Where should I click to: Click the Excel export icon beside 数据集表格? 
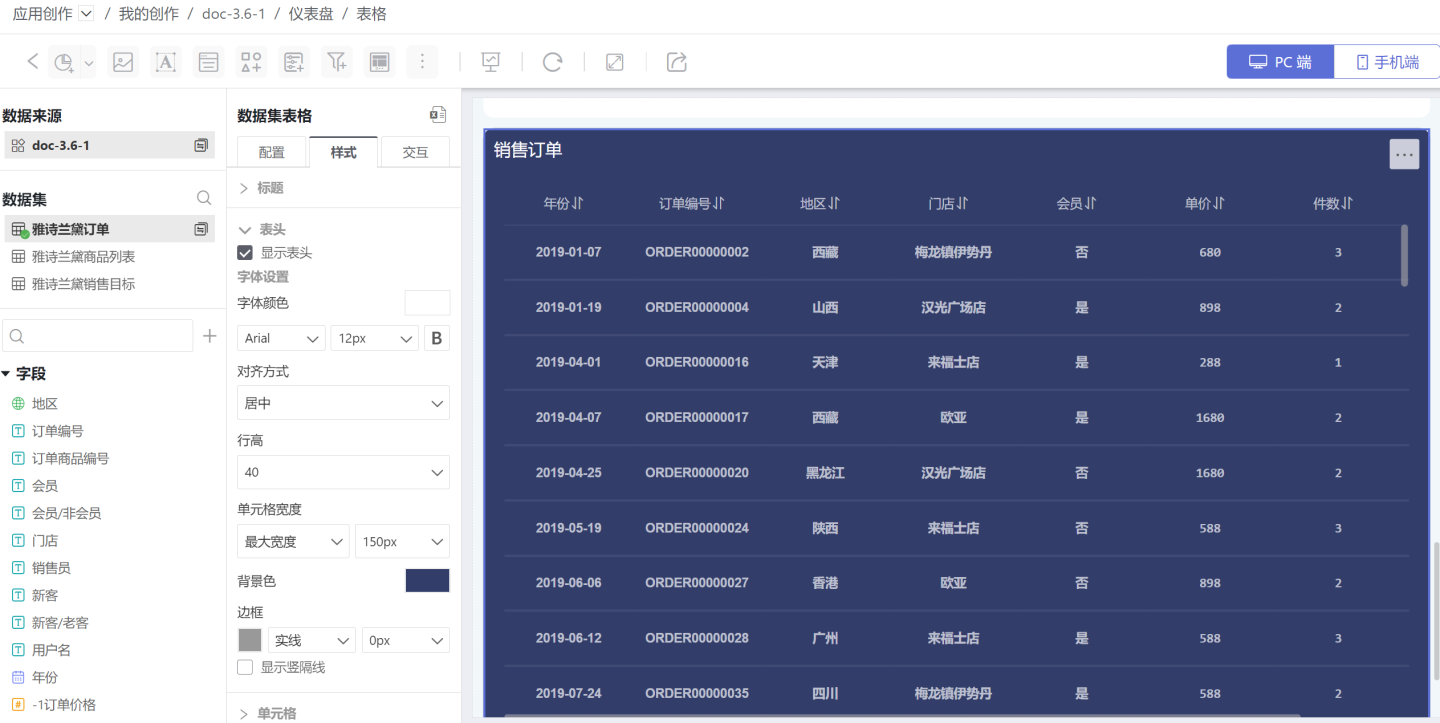[437, 115]
